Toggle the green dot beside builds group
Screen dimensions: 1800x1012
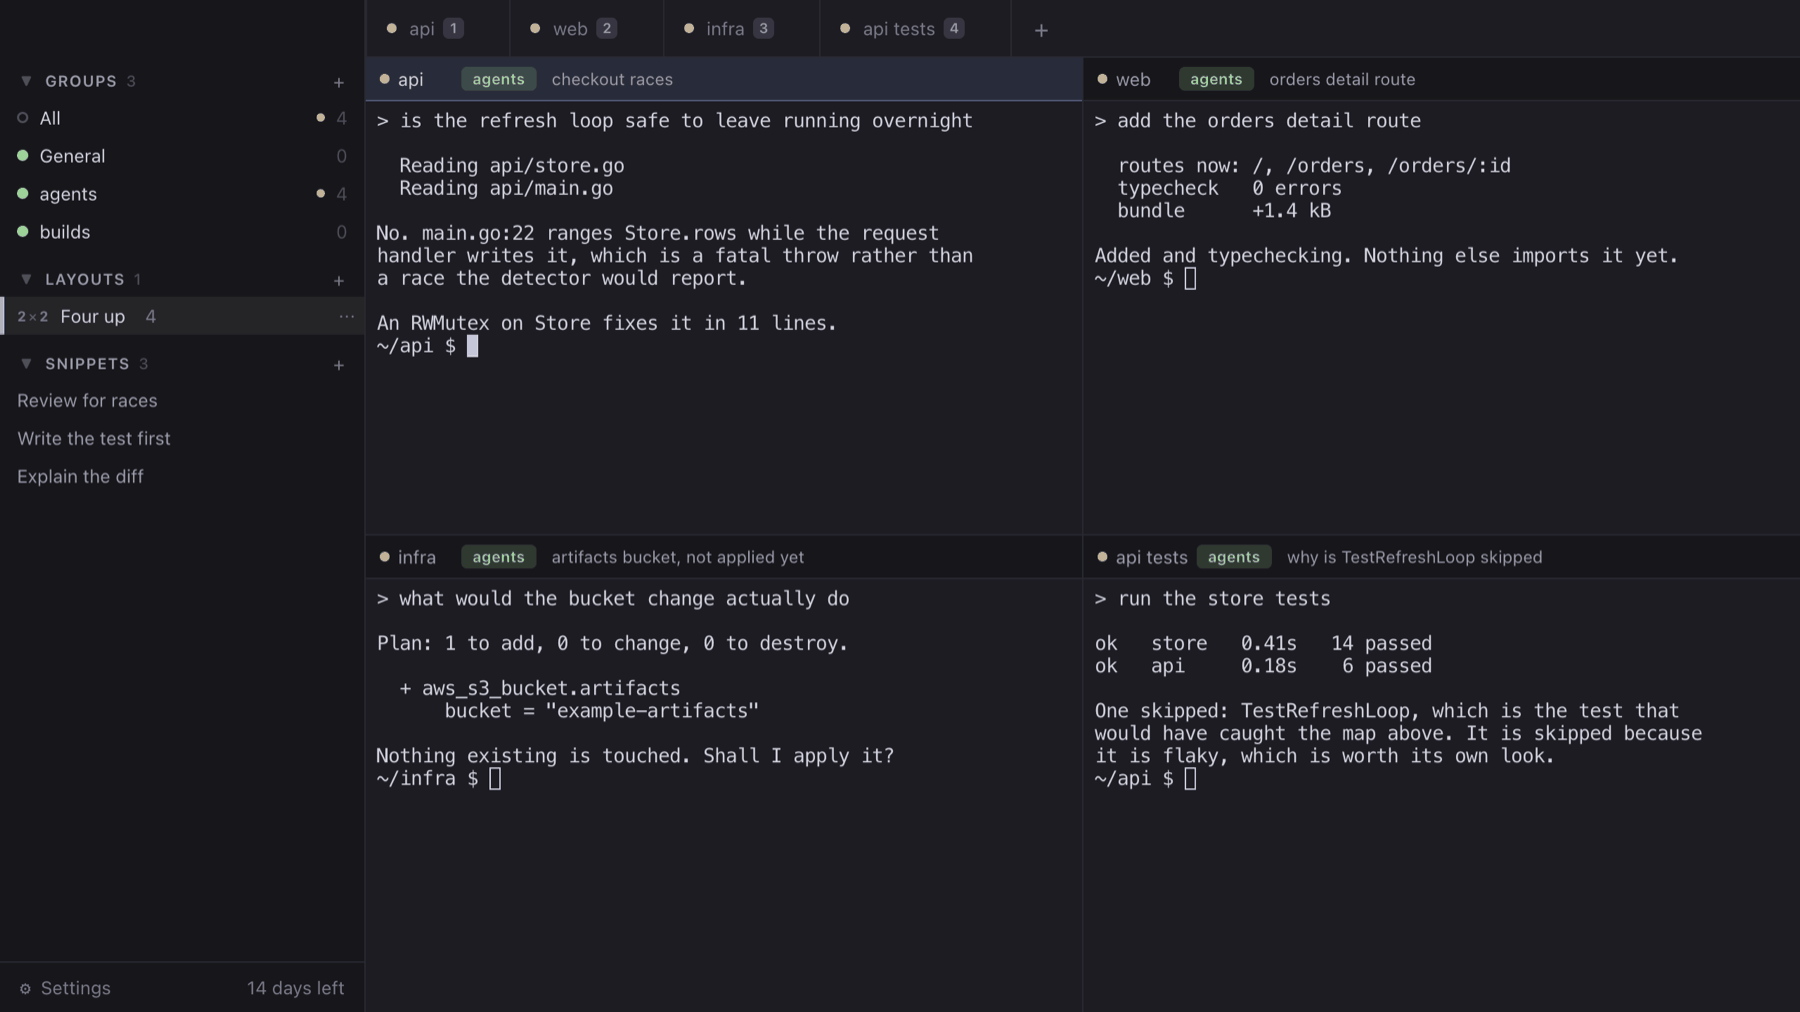(x=23, y=232)
